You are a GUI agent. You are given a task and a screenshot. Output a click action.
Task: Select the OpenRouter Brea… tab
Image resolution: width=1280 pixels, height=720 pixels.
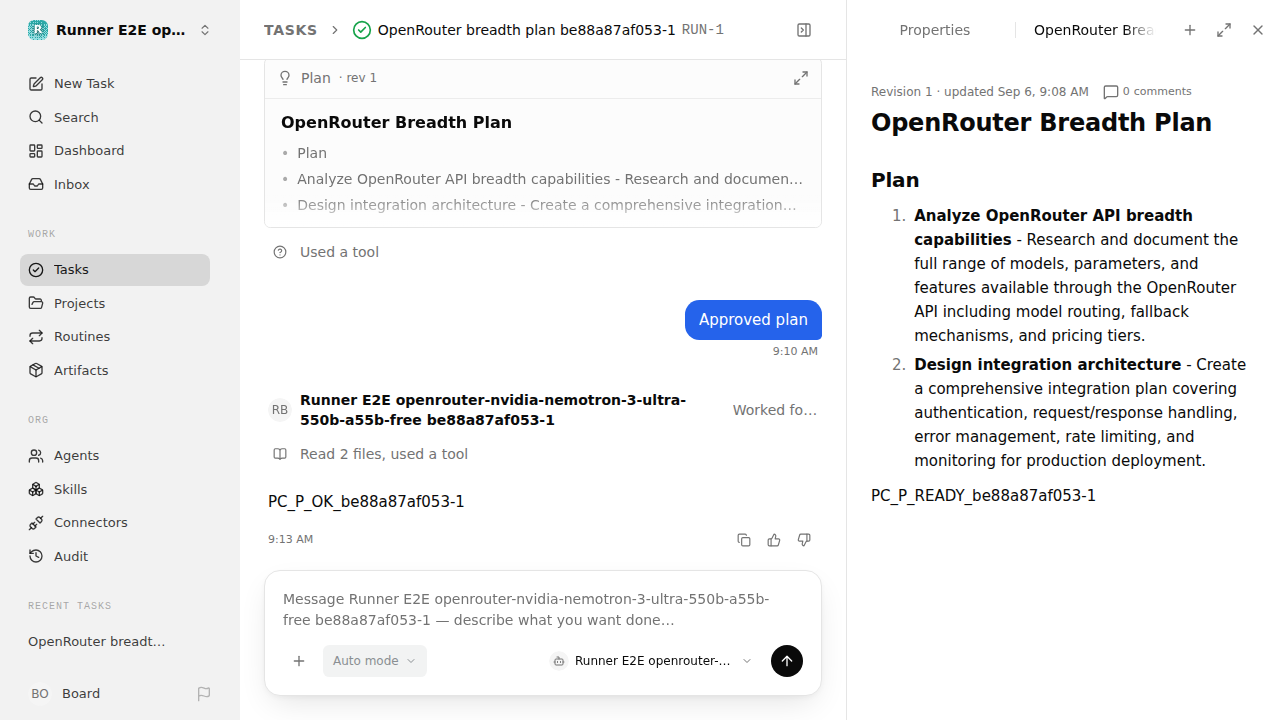tap(1094, 30)
